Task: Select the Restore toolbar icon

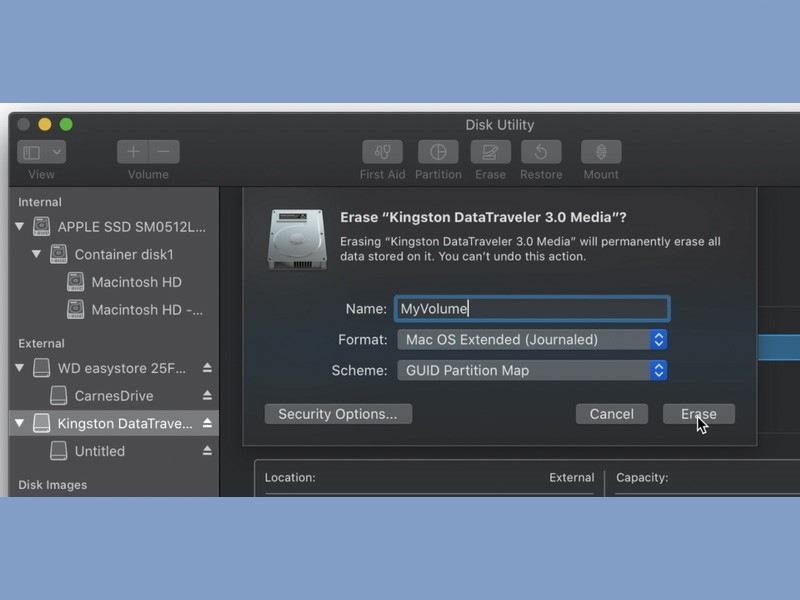Action: click(541, 152)
